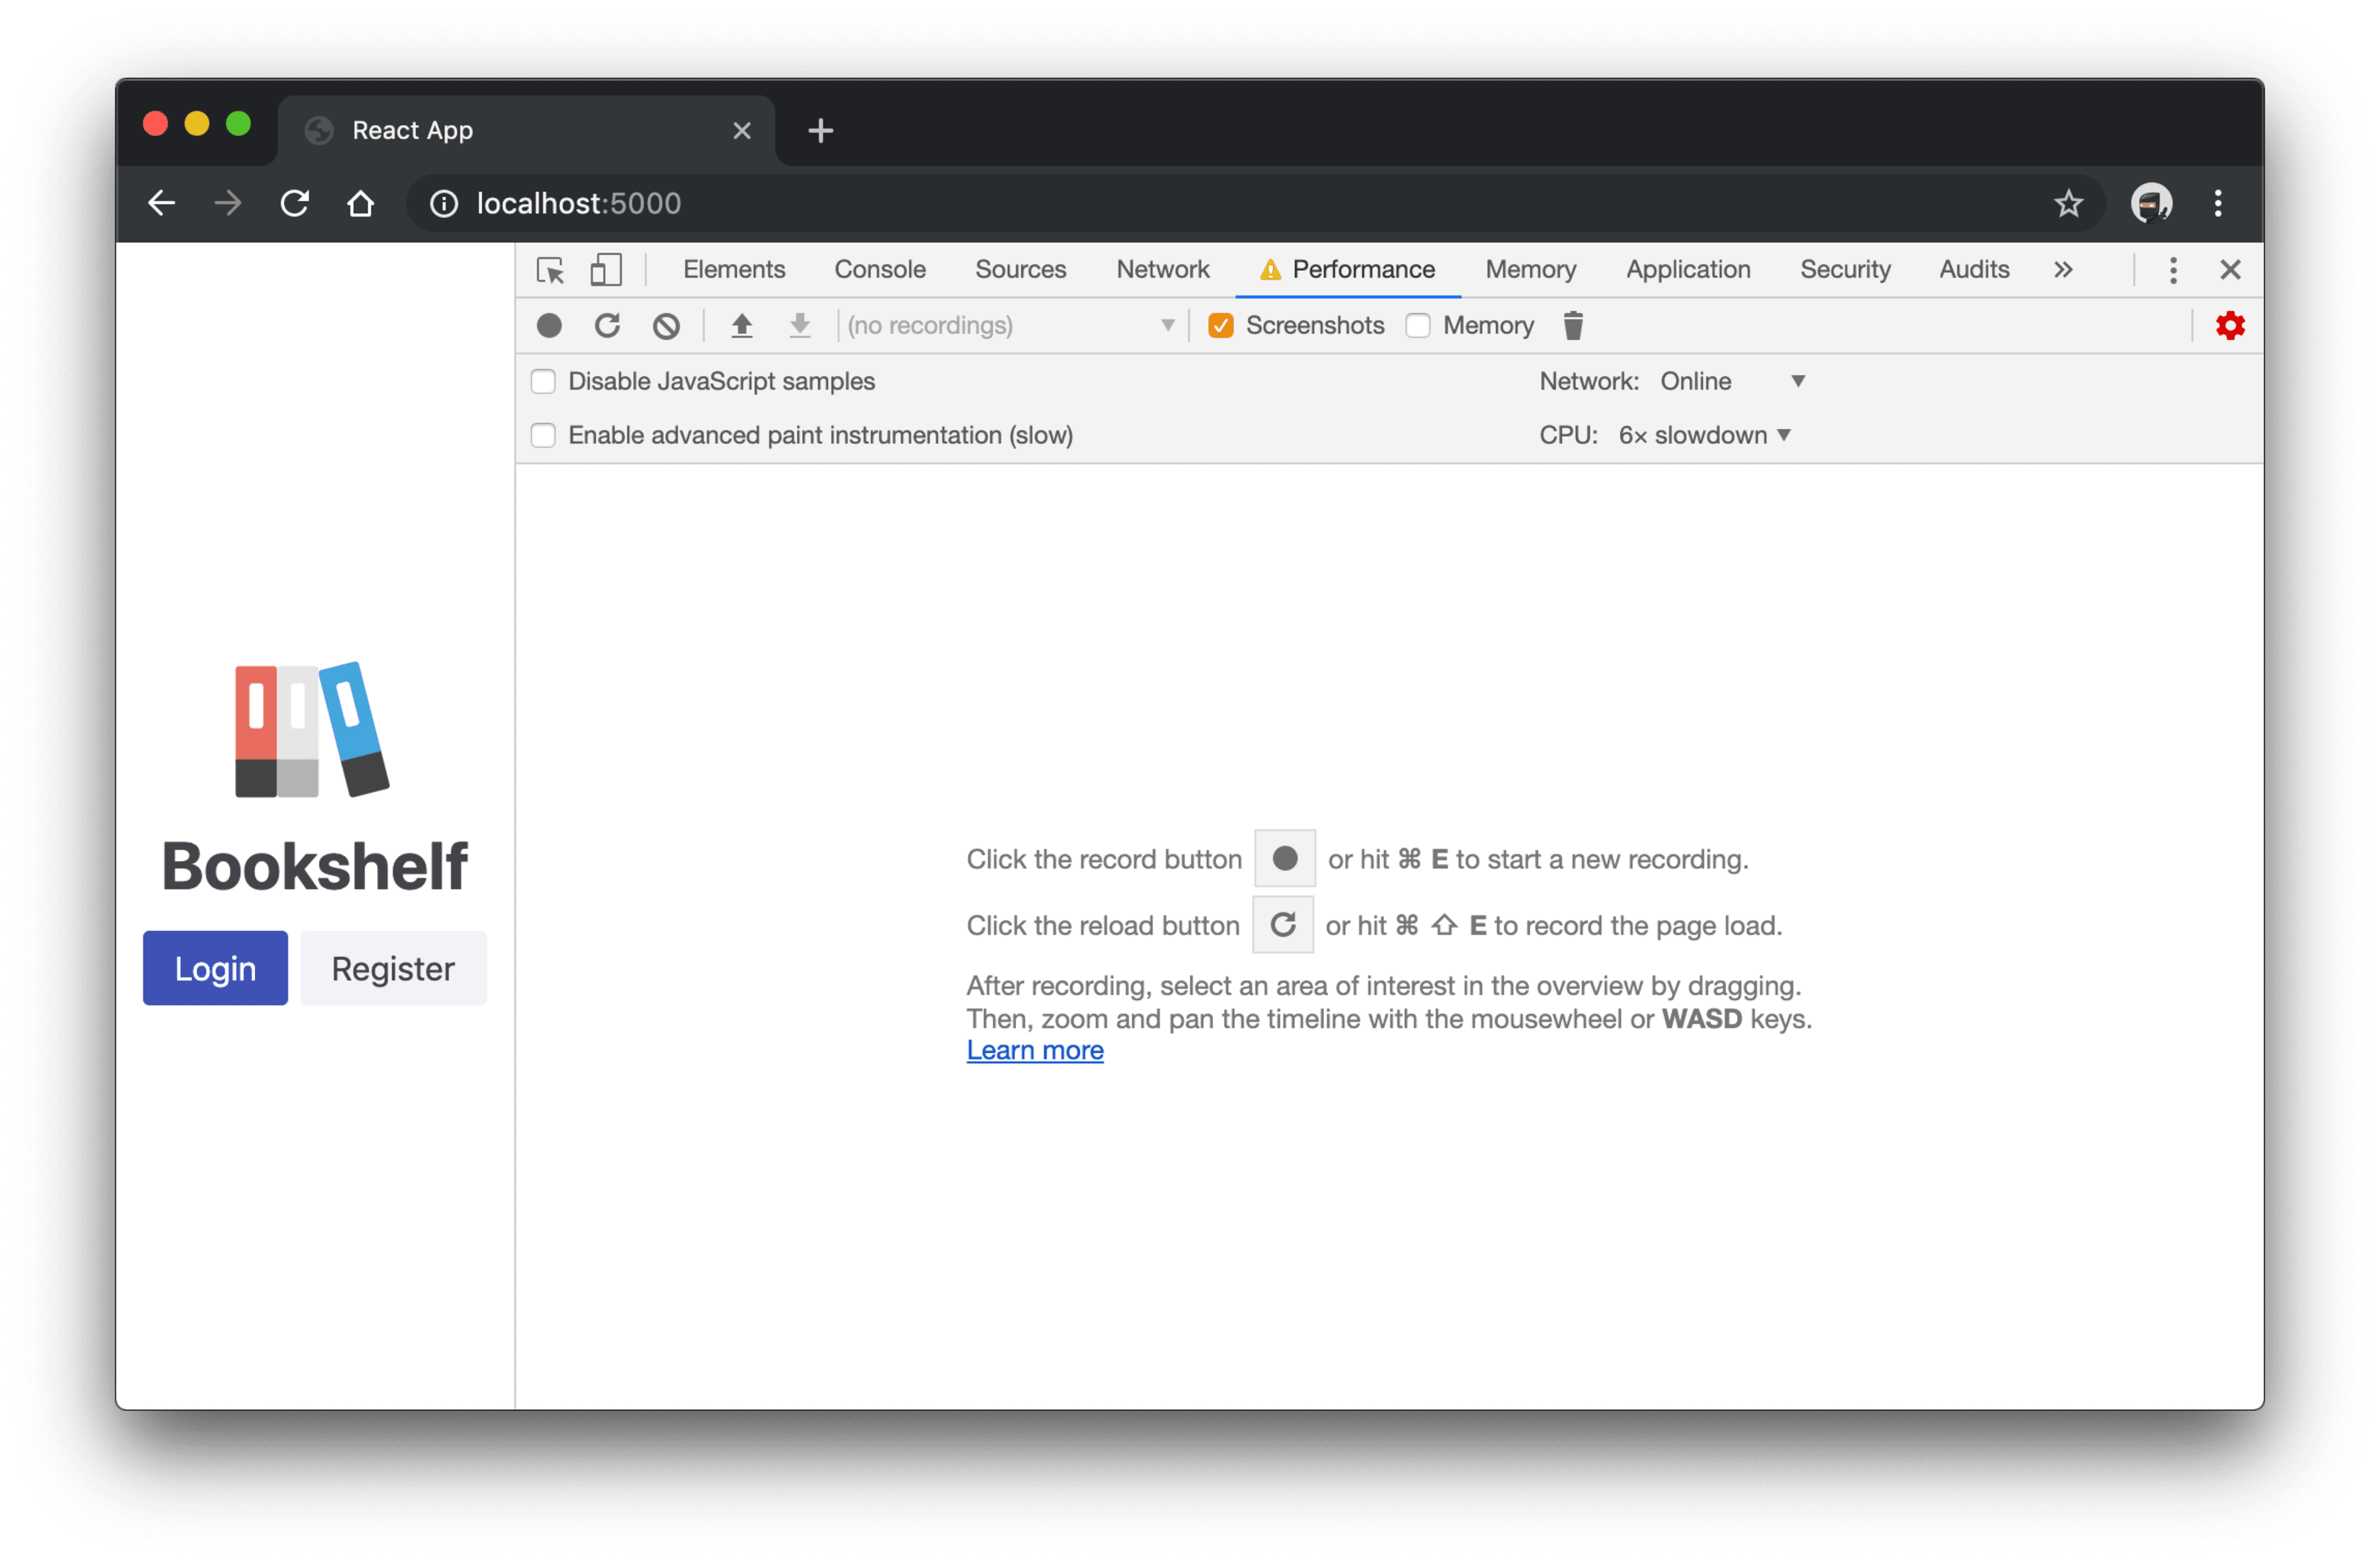
Task: Open the Audits tab
Action: pyautogui.click(x=1975, y=270)
